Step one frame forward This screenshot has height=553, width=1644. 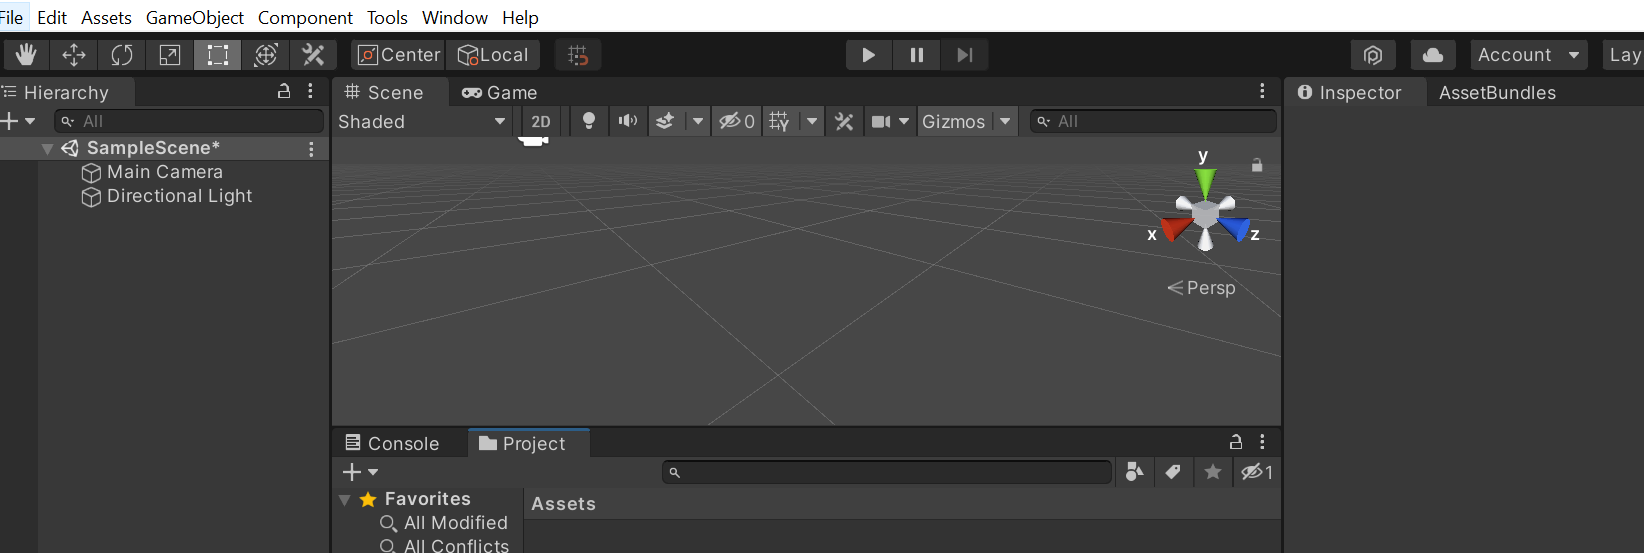point(965,55)
